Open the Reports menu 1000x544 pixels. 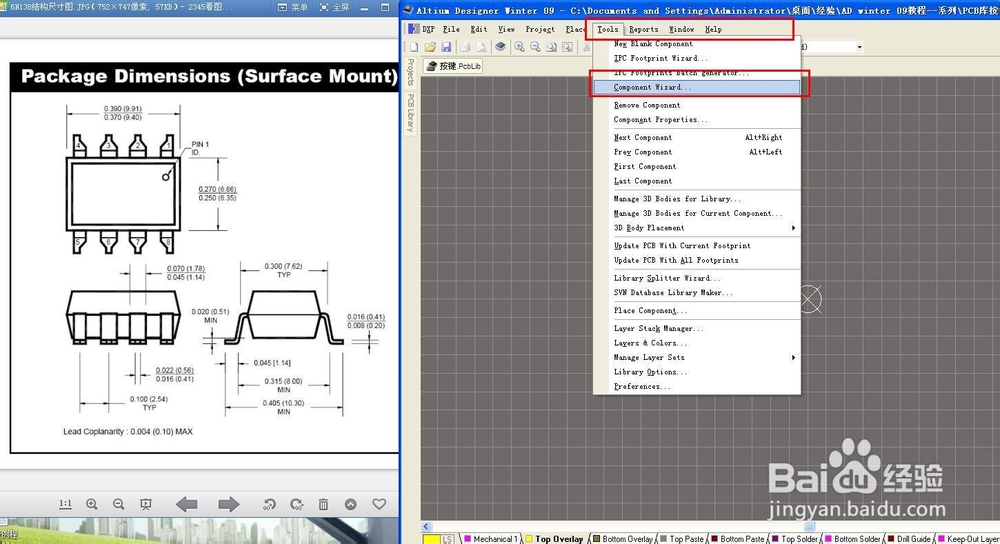(x=643, y=29)
